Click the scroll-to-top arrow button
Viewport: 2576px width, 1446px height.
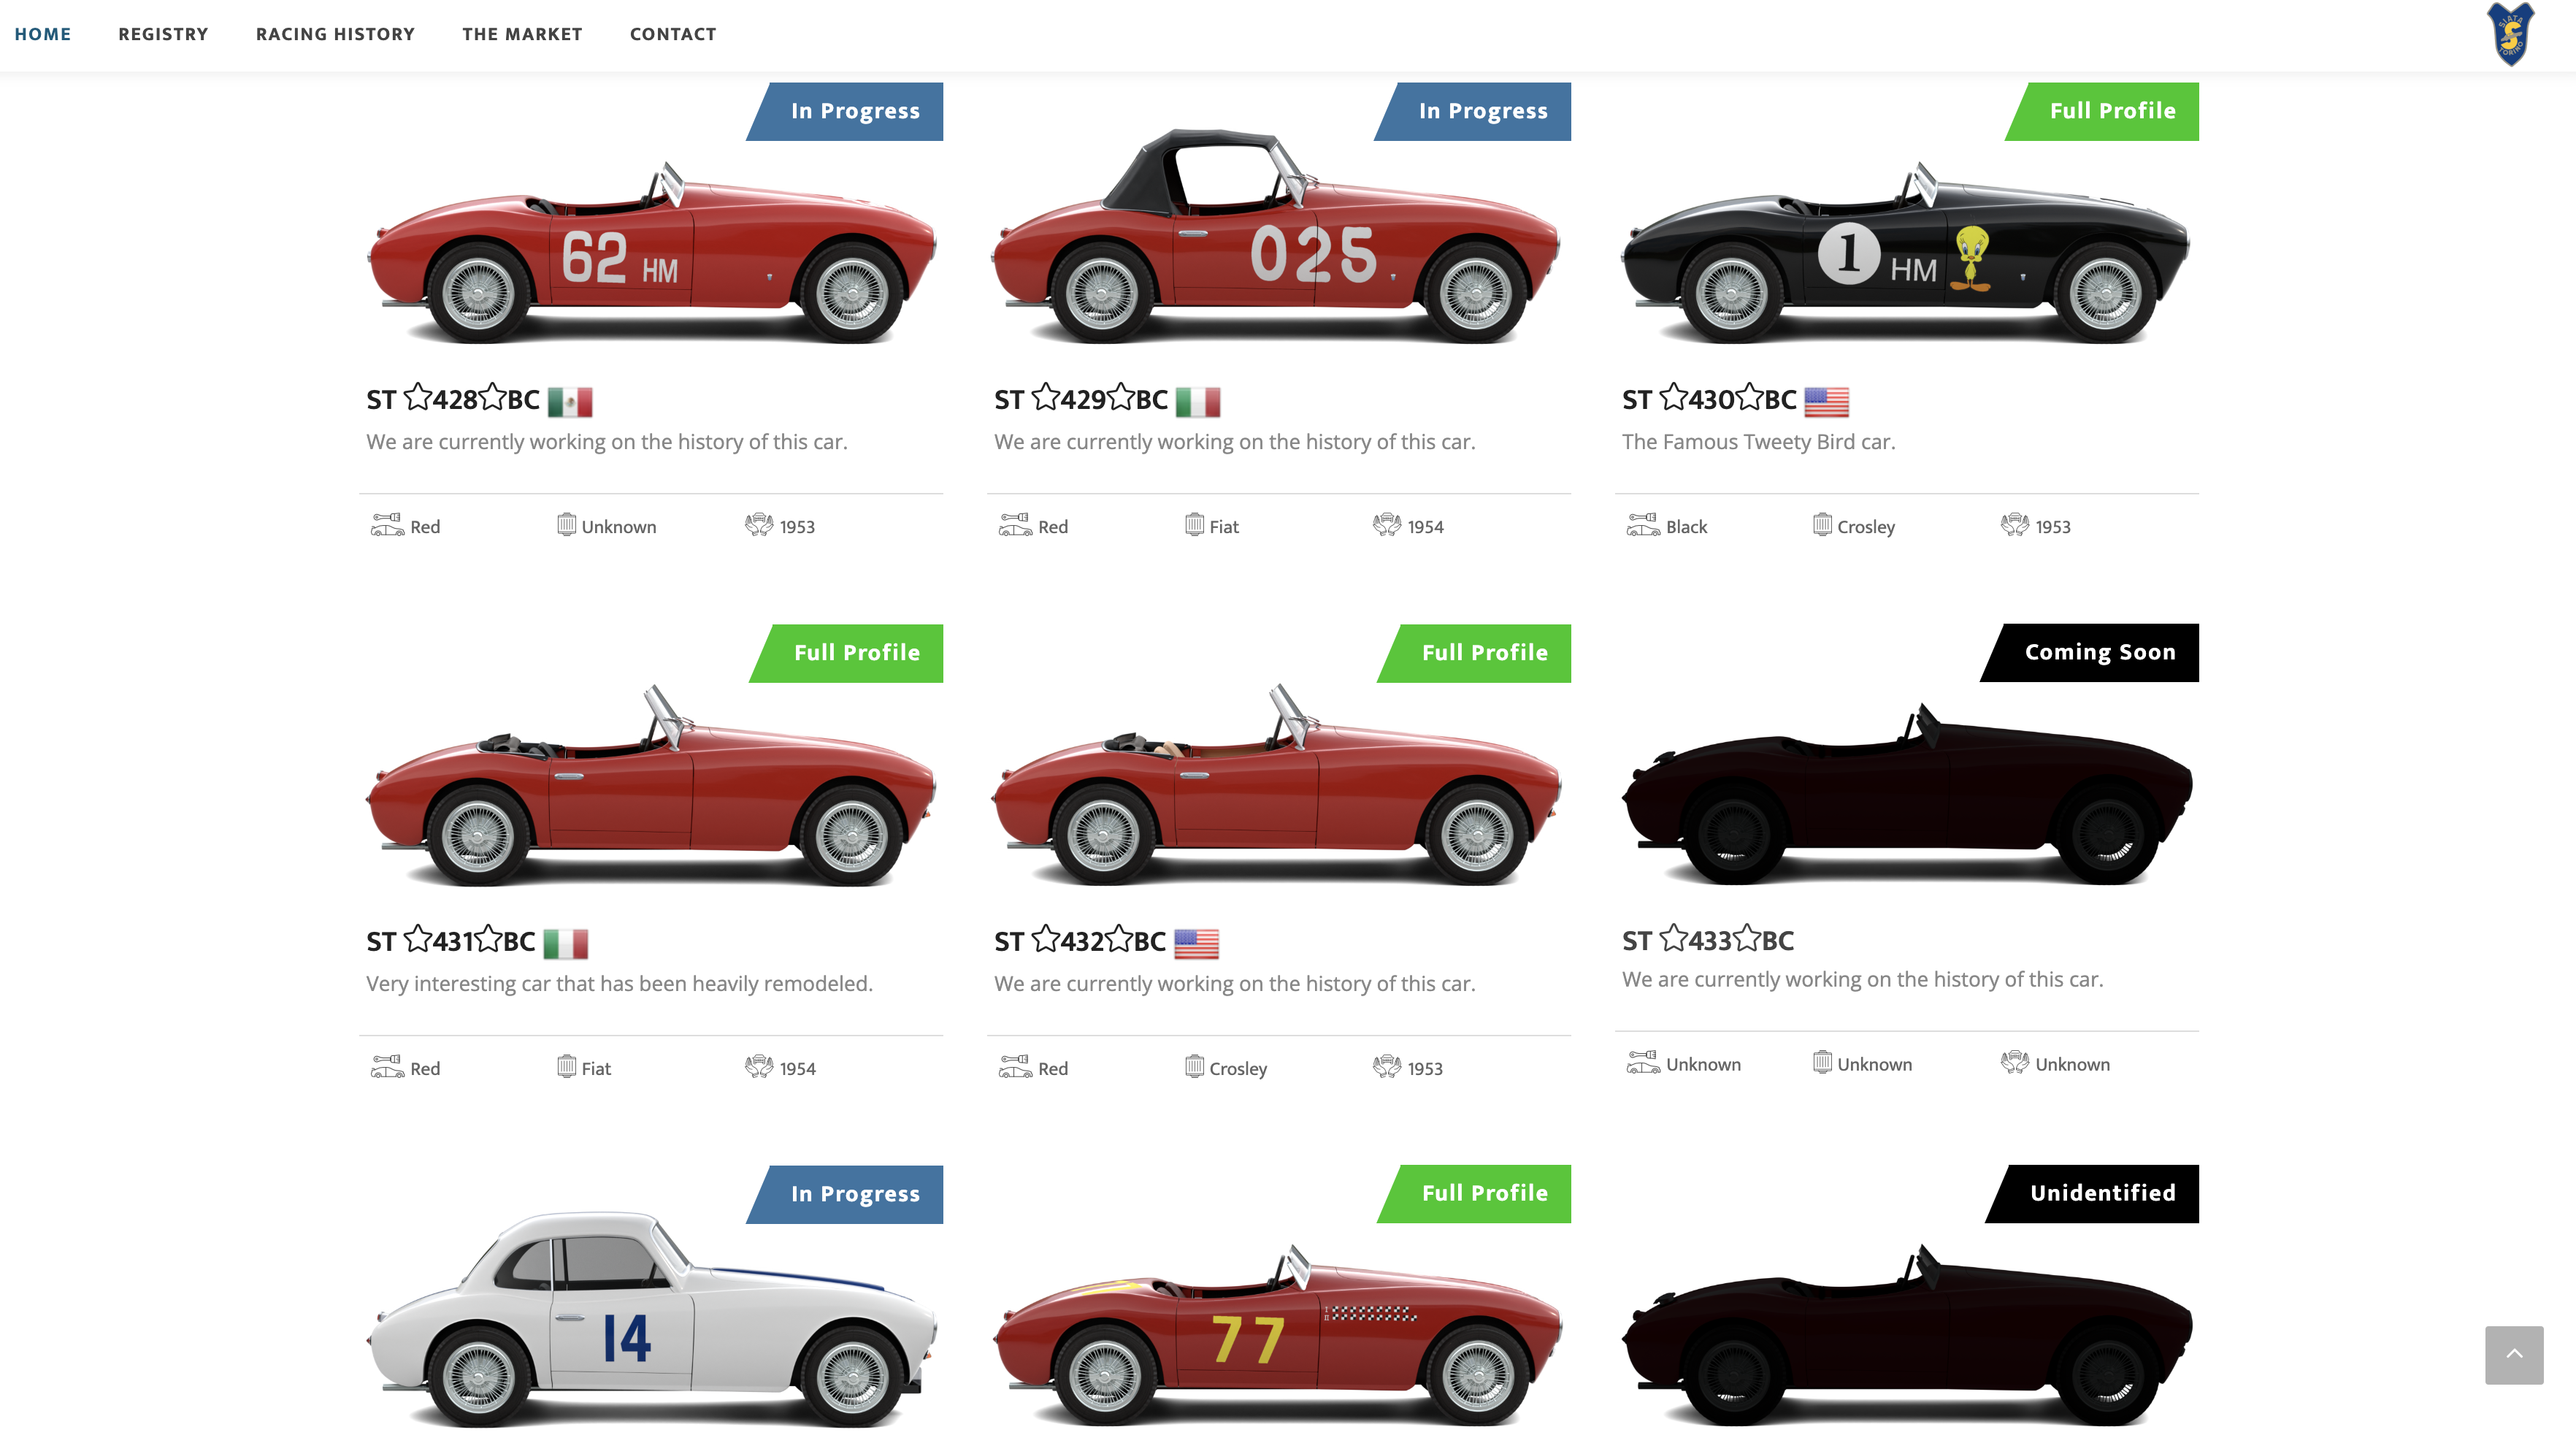(x=2514, y=1354)
